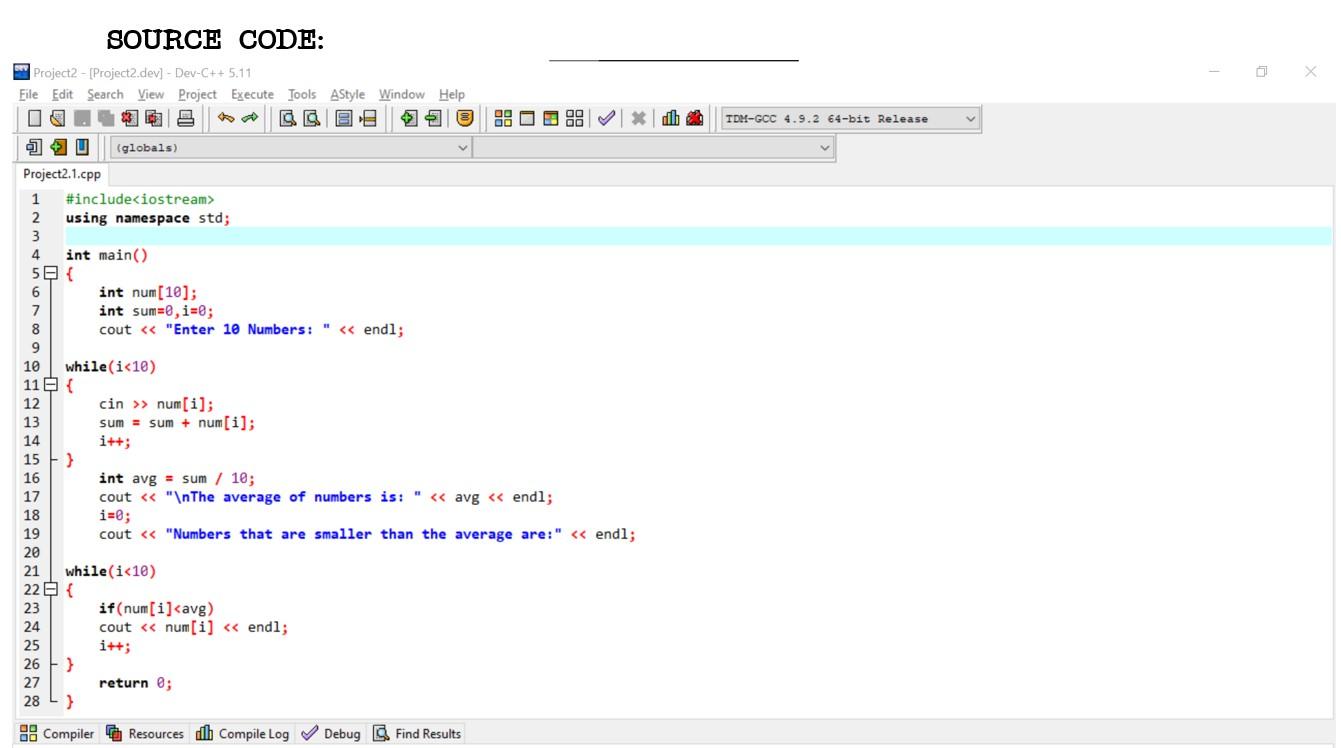Open the Edit menu
The image size is (1341, 748).
[x=63, y=95]
